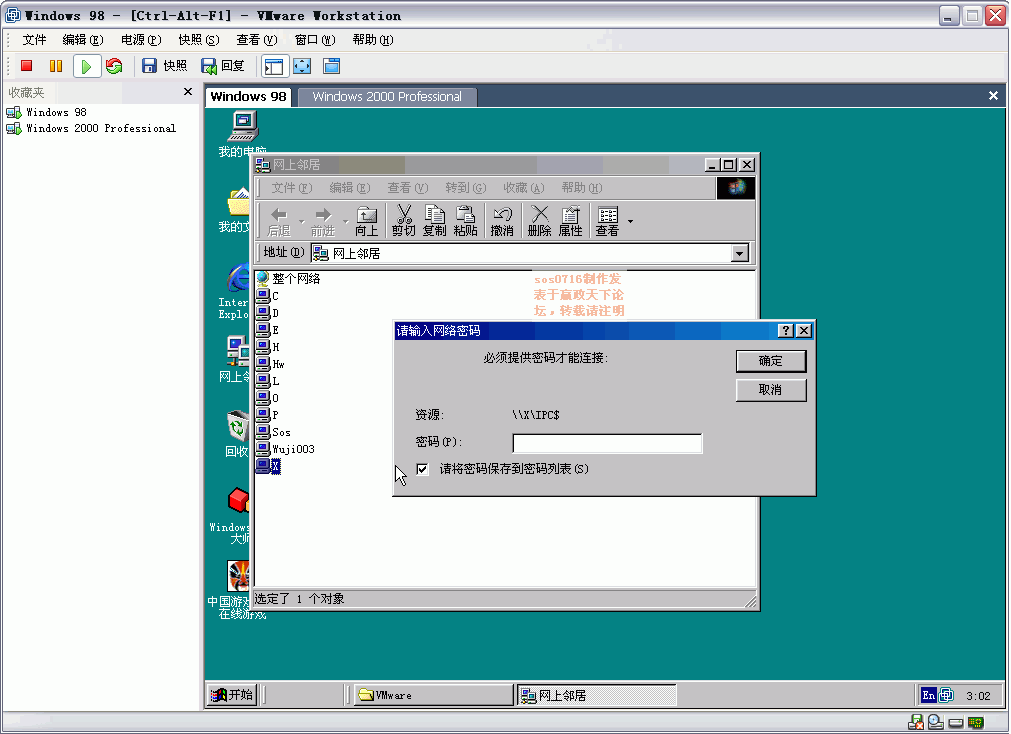Open the 收藏(A) menu in 网上邻居

click(524, 188)
